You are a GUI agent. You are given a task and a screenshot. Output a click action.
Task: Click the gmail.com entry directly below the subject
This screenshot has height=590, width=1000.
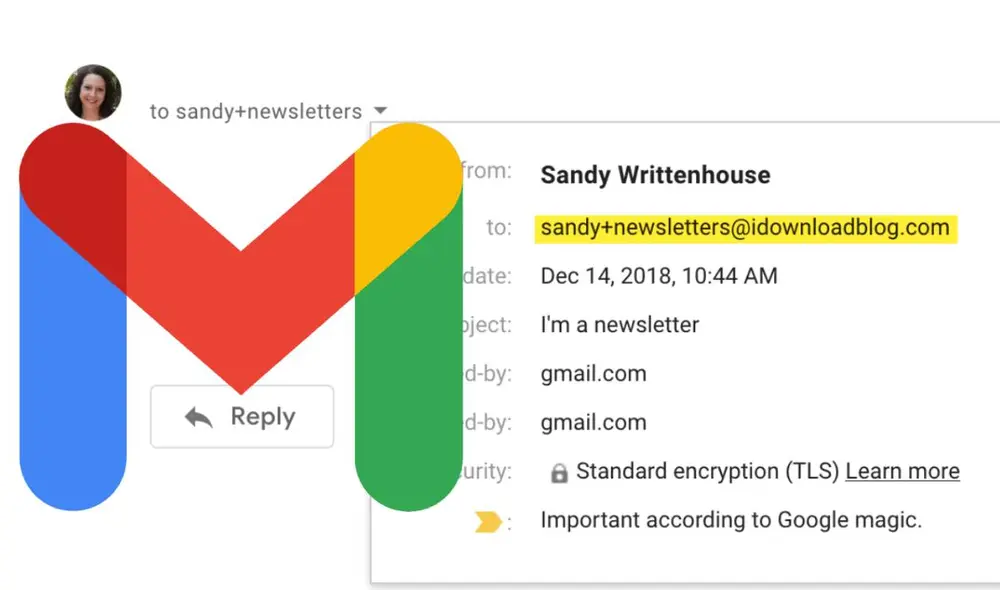593,374
